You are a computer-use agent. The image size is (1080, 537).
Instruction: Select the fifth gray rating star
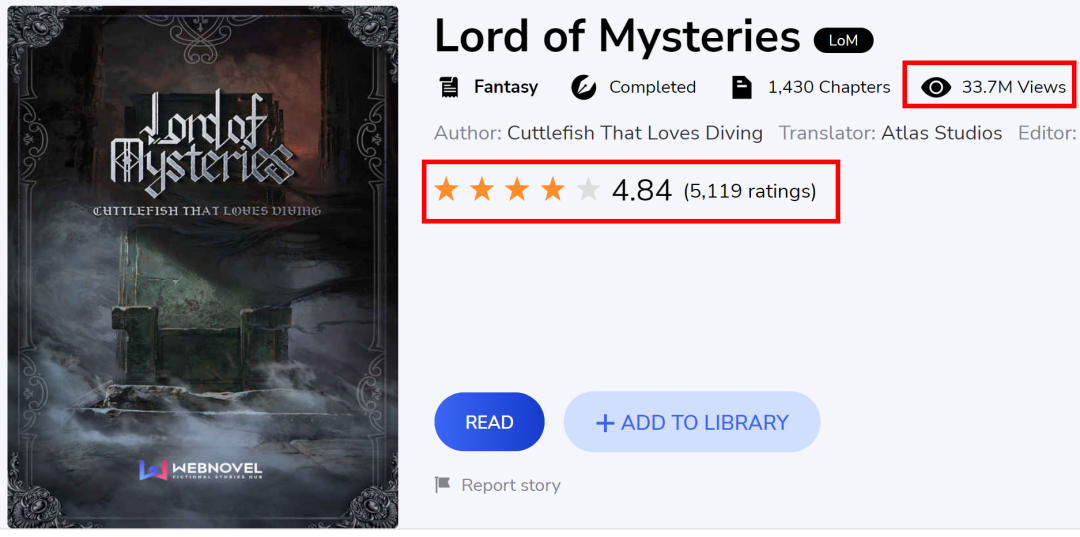[588, 189]
